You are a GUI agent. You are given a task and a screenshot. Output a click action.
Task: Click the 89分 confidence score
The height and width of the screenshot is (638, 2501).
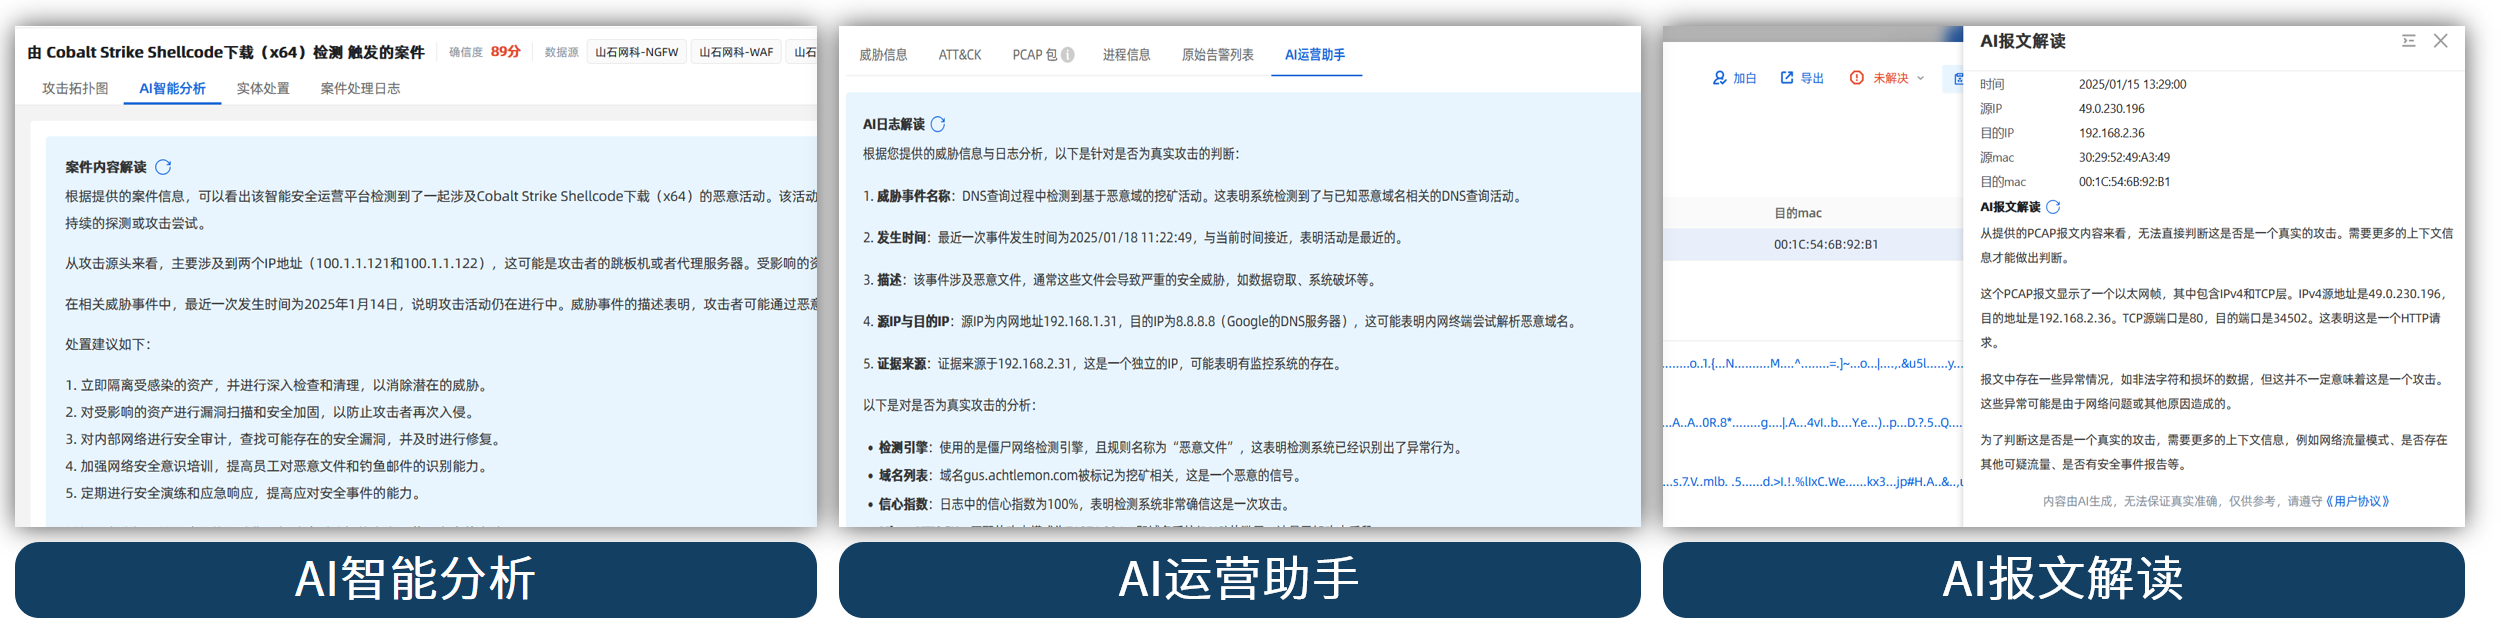pyautogui.click(x=506, y=51)
